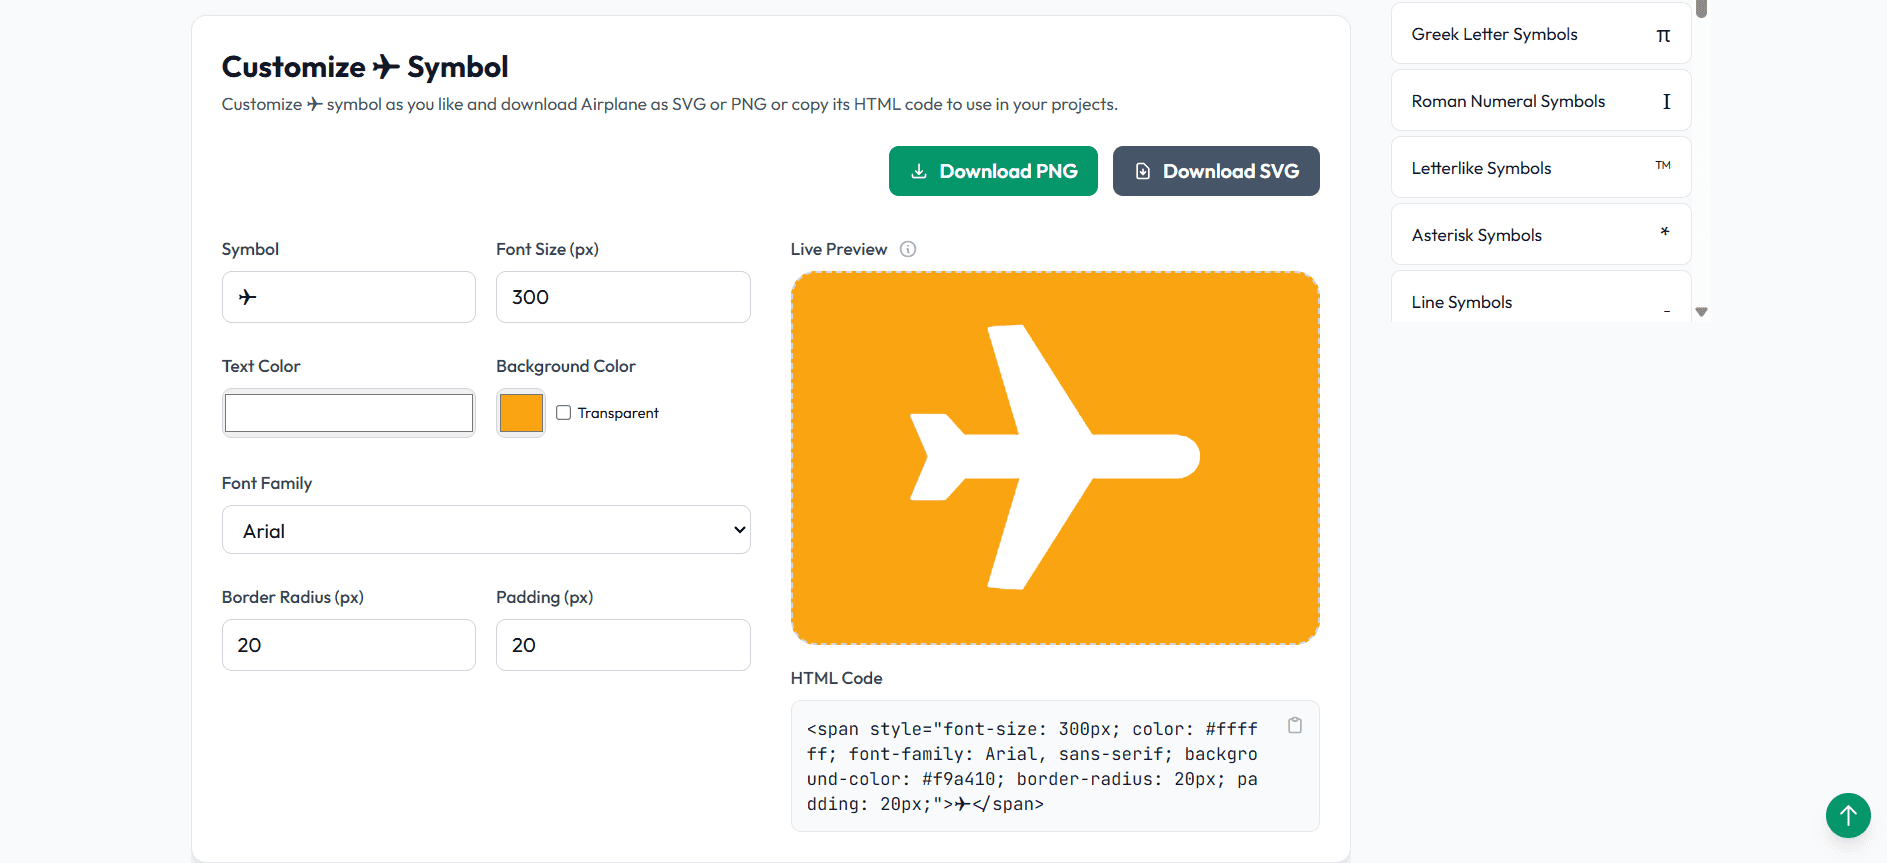Click the trademark icon in Letterlike Symbols
Screen dimensions: 1887x863
click(x=1663, y=166)
